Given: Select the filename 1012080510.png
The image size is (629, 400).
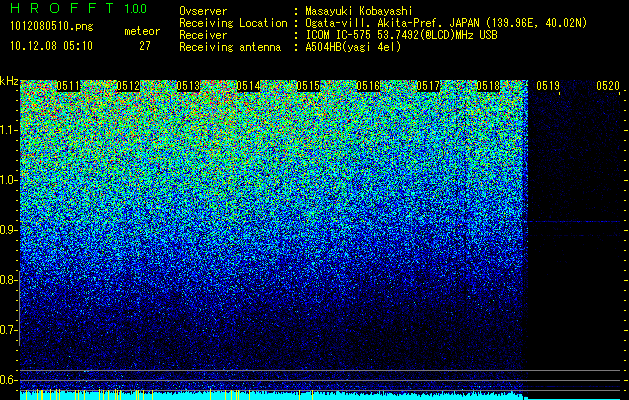Looking at the screenshot, I should (52, 27).
